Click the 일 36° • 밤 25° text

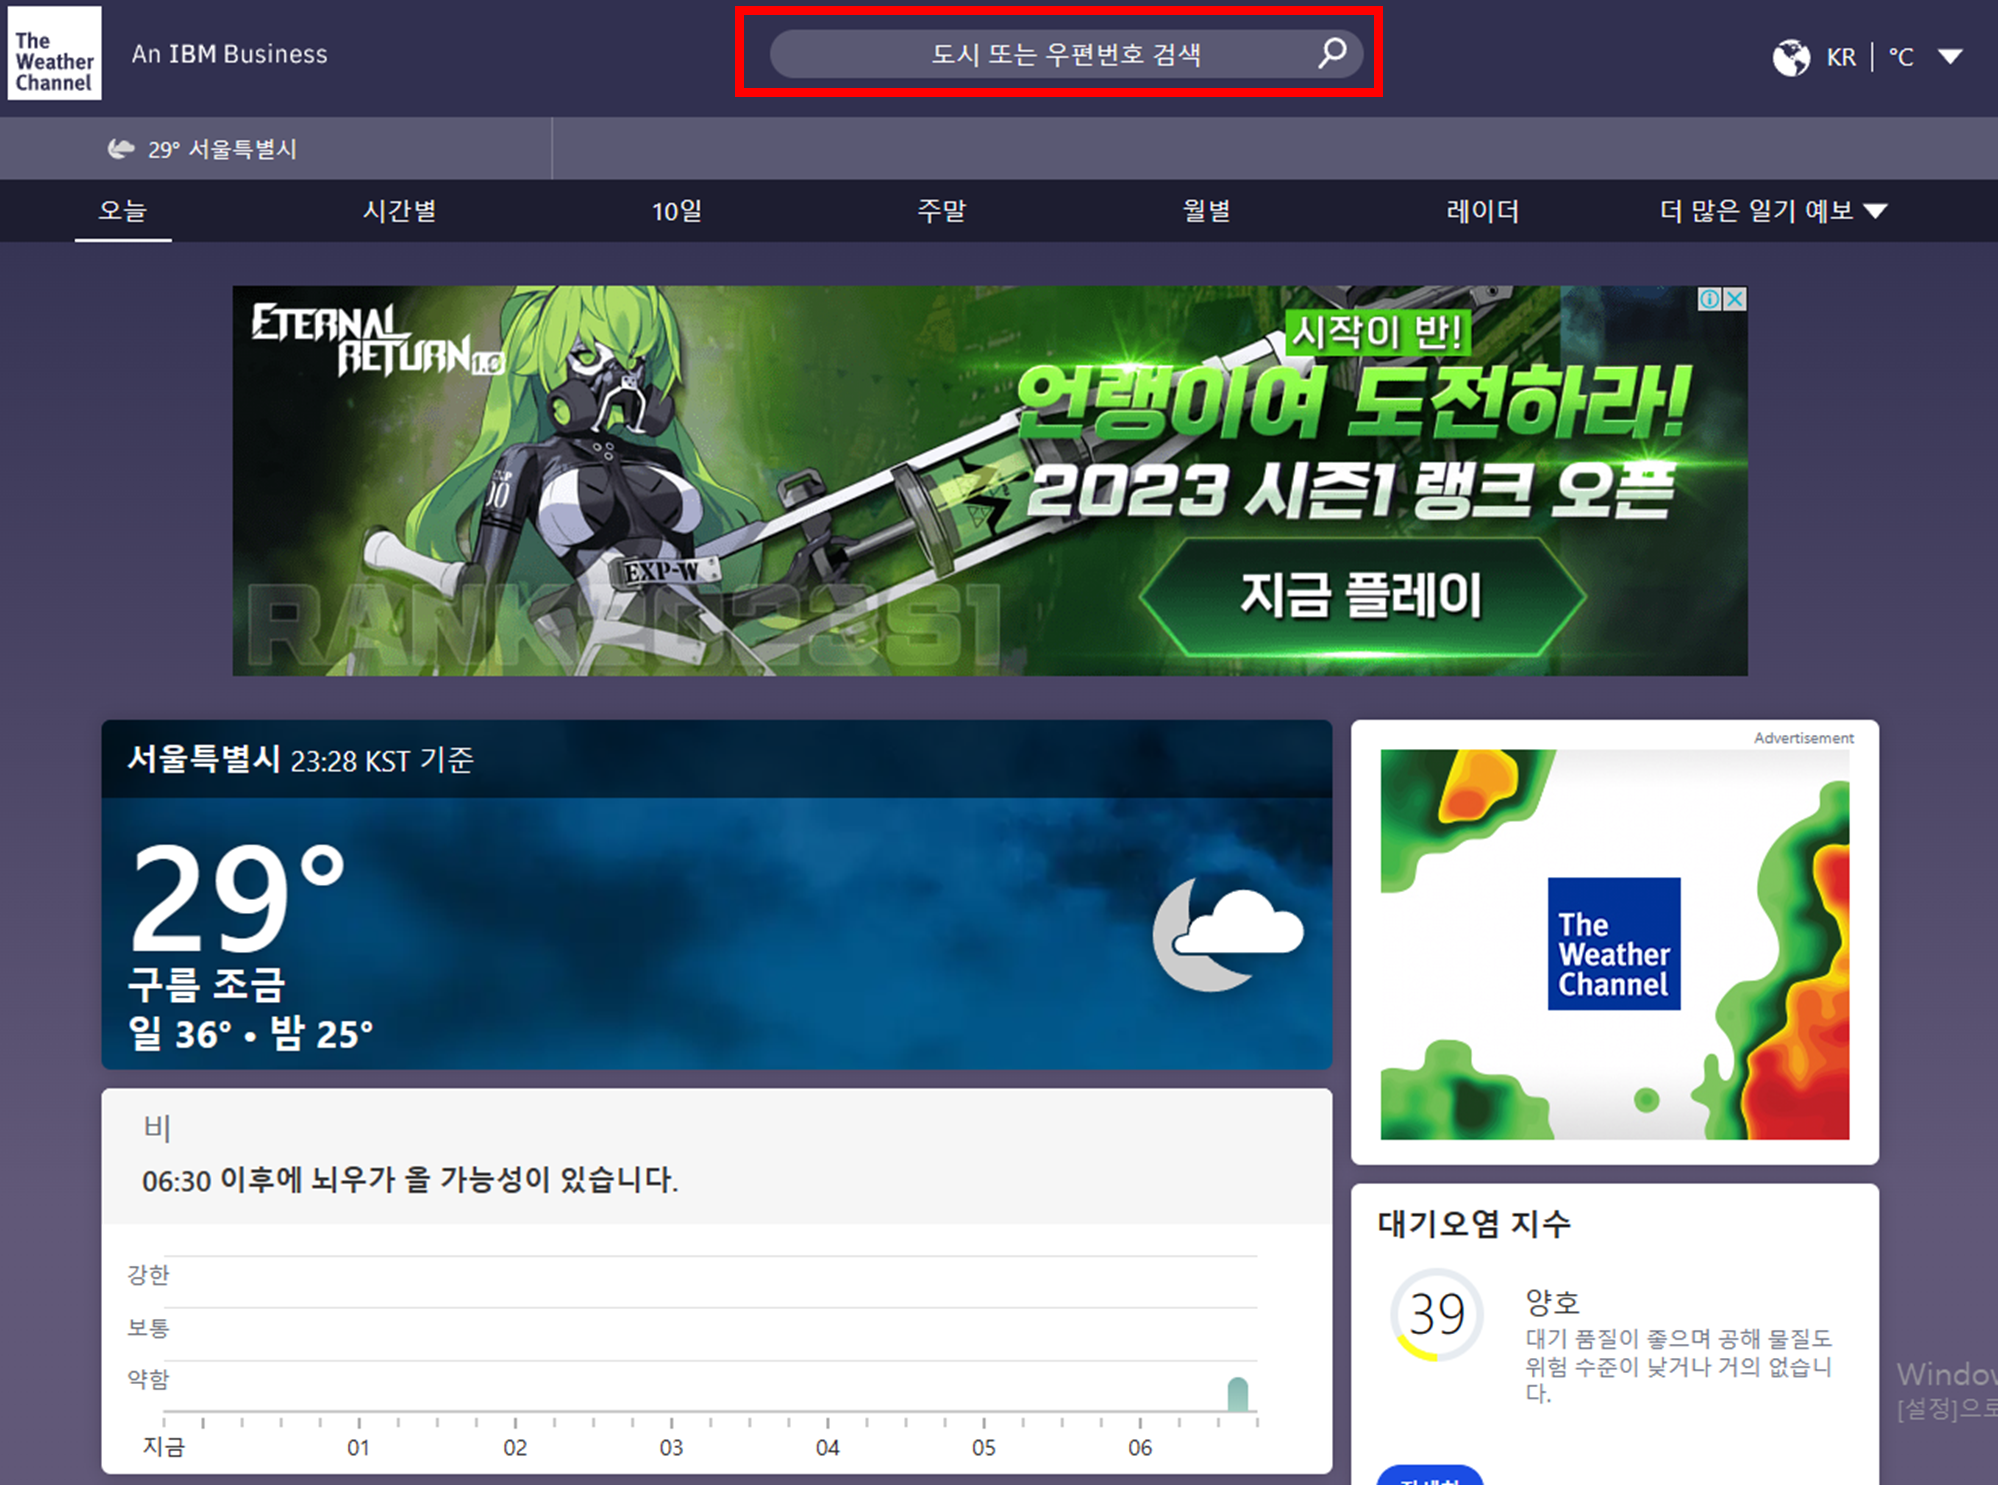(250, 1034)
